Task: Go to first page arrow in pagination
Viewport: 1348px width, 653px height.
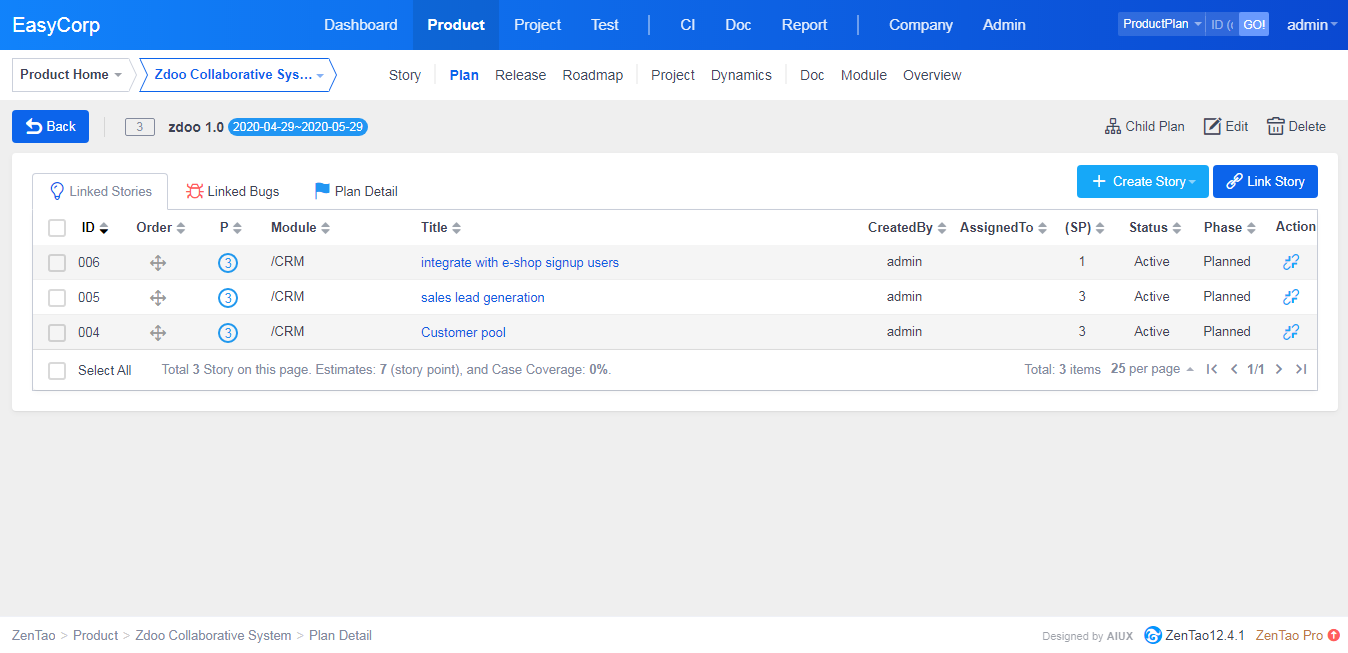Action: [x=1212, y=369]
